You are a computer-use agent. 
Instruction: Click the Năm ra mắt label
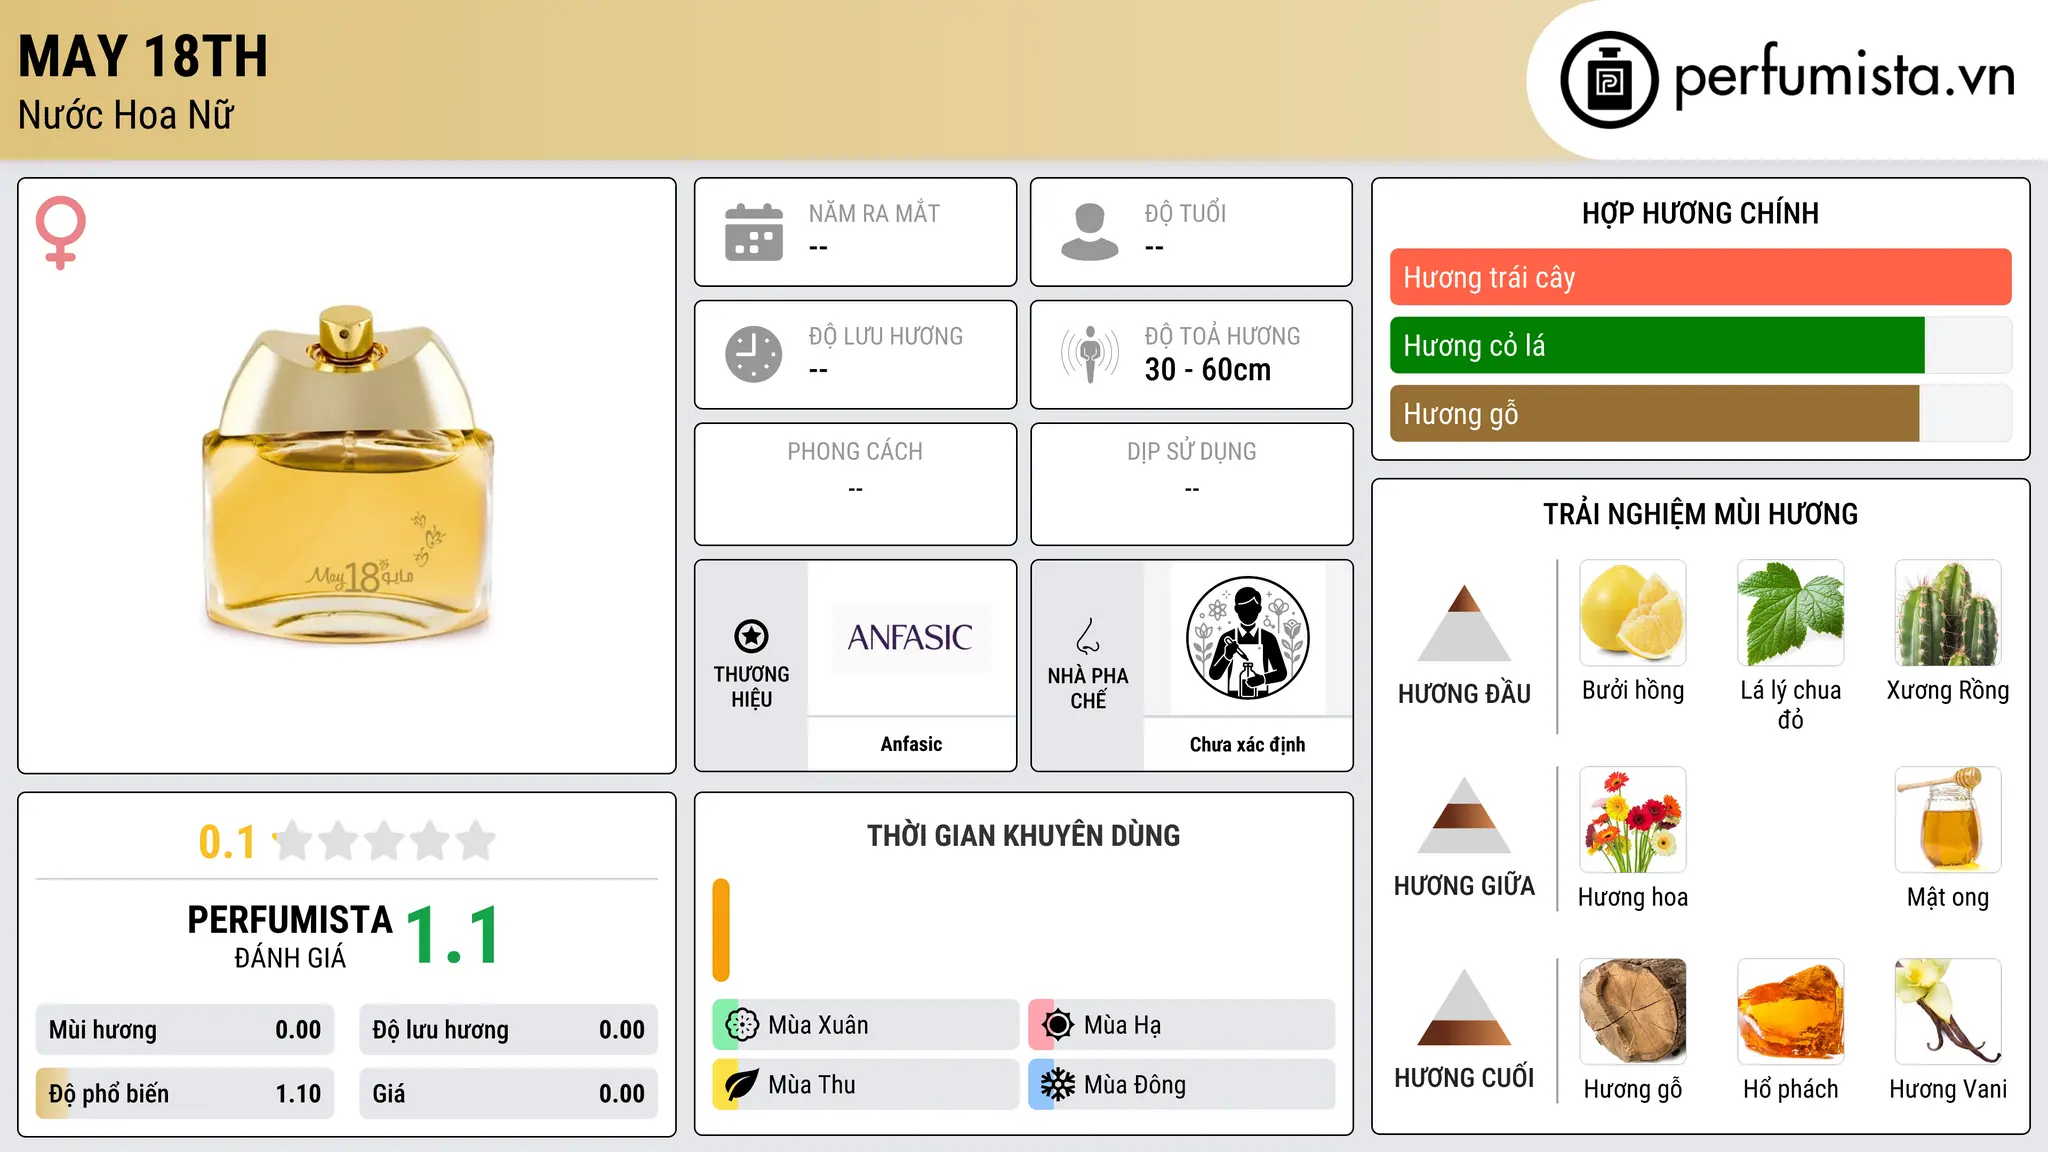tap(874, 213)
